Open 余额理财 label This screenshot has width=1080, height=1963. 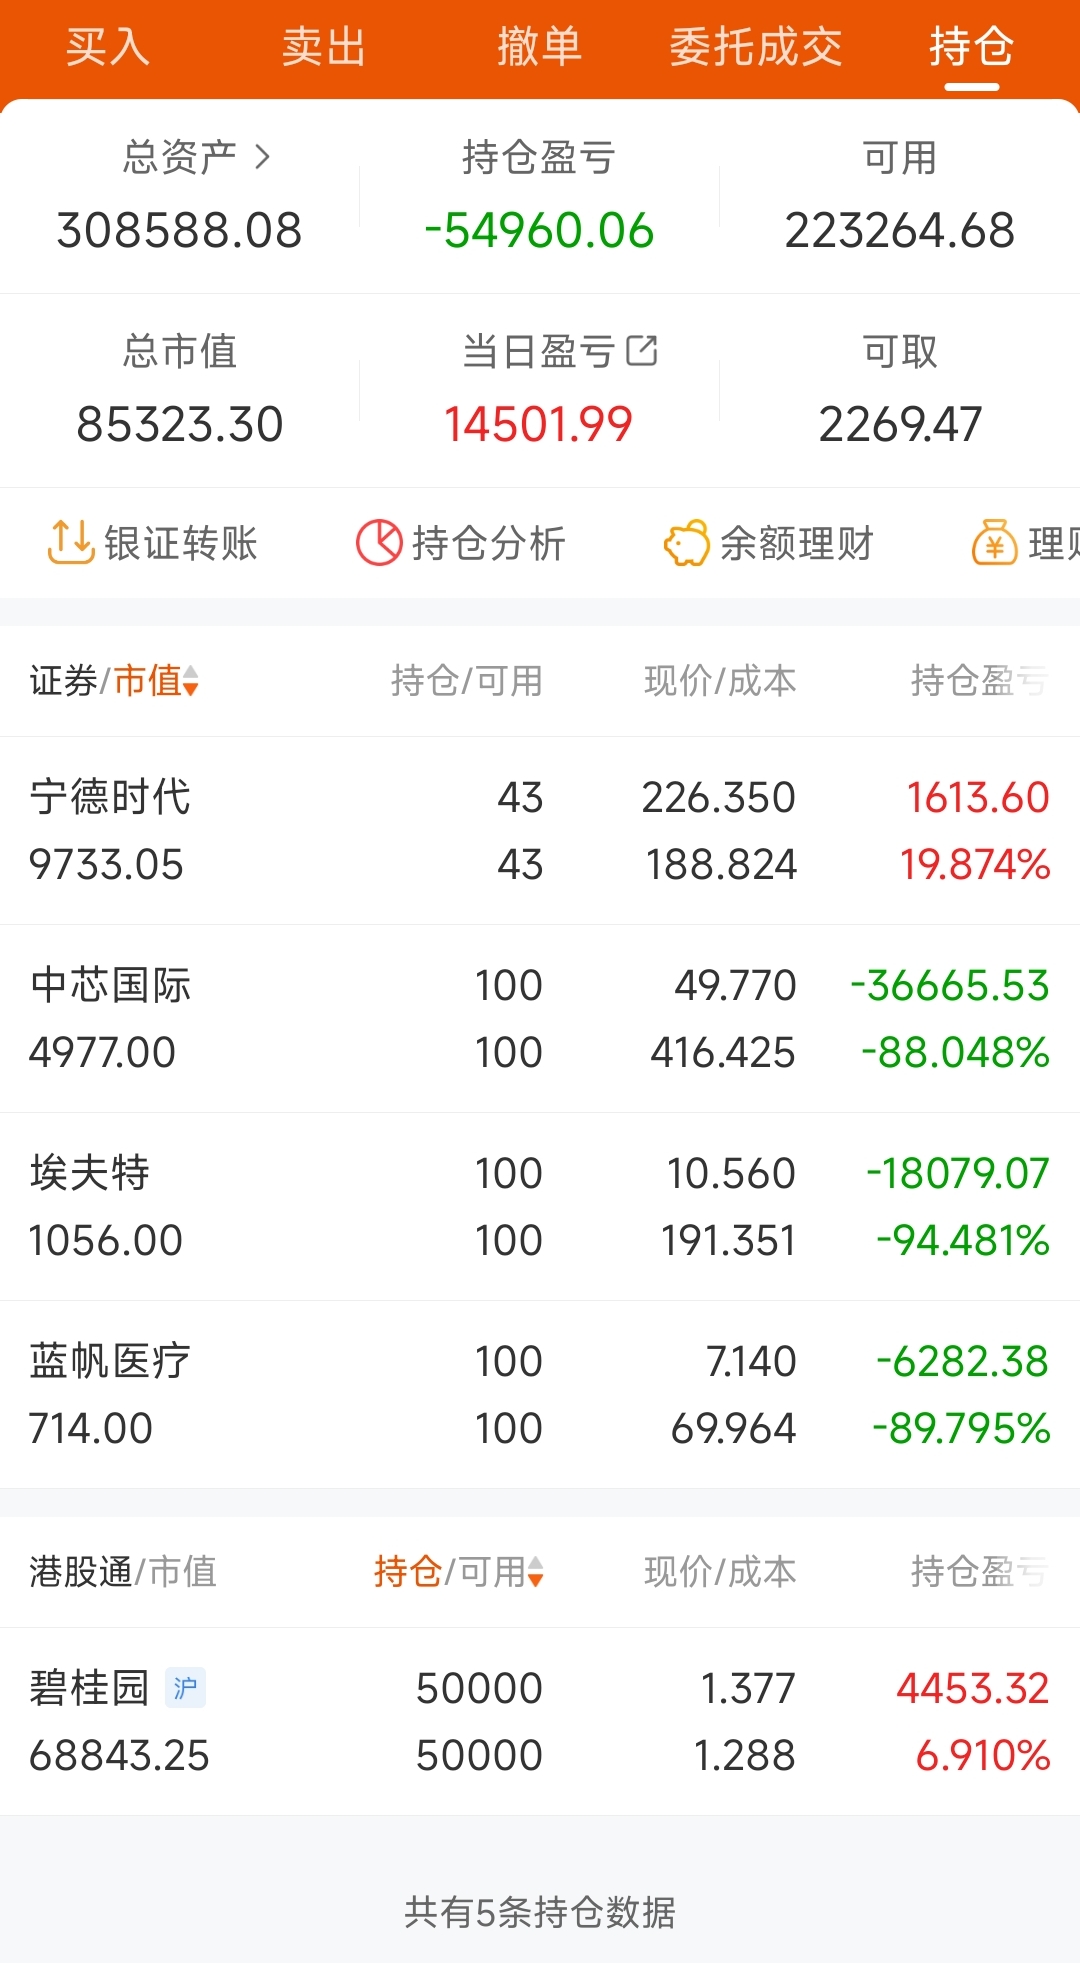797,543
